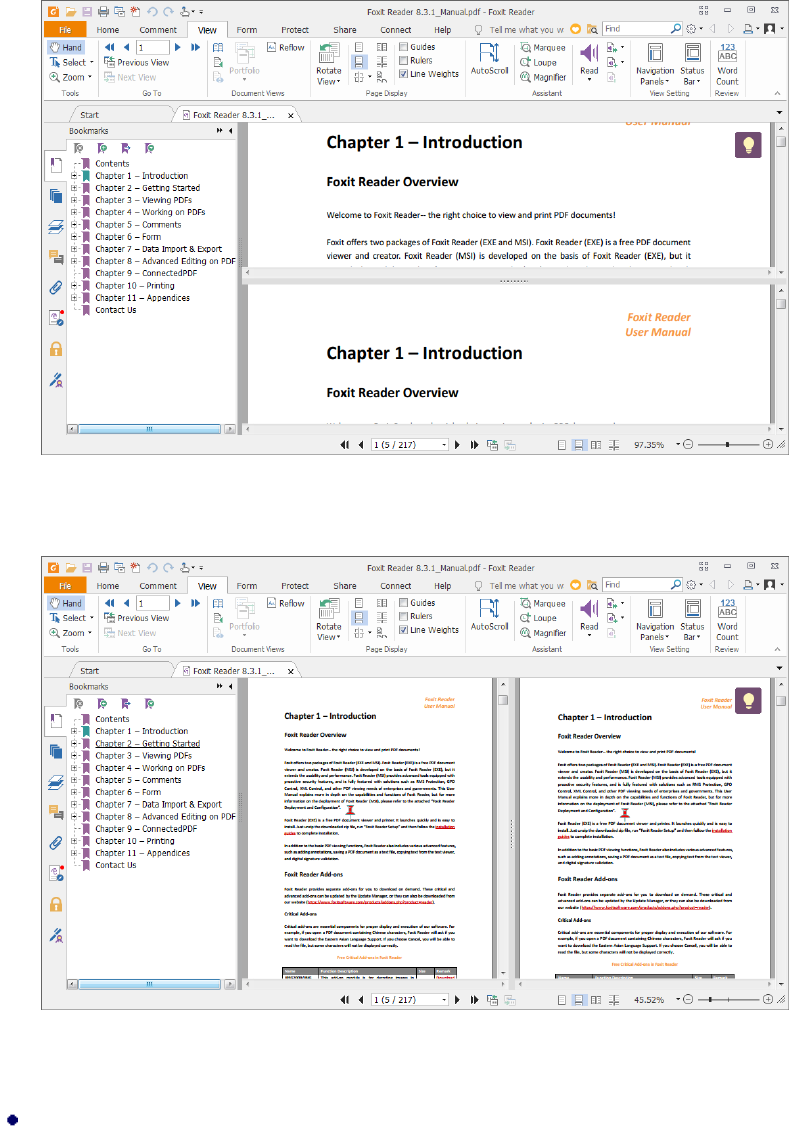Expand Chapter 11 – Appendices in lower bookmarks
This screenshot has height=1127, width=789.
click(74, 853)
